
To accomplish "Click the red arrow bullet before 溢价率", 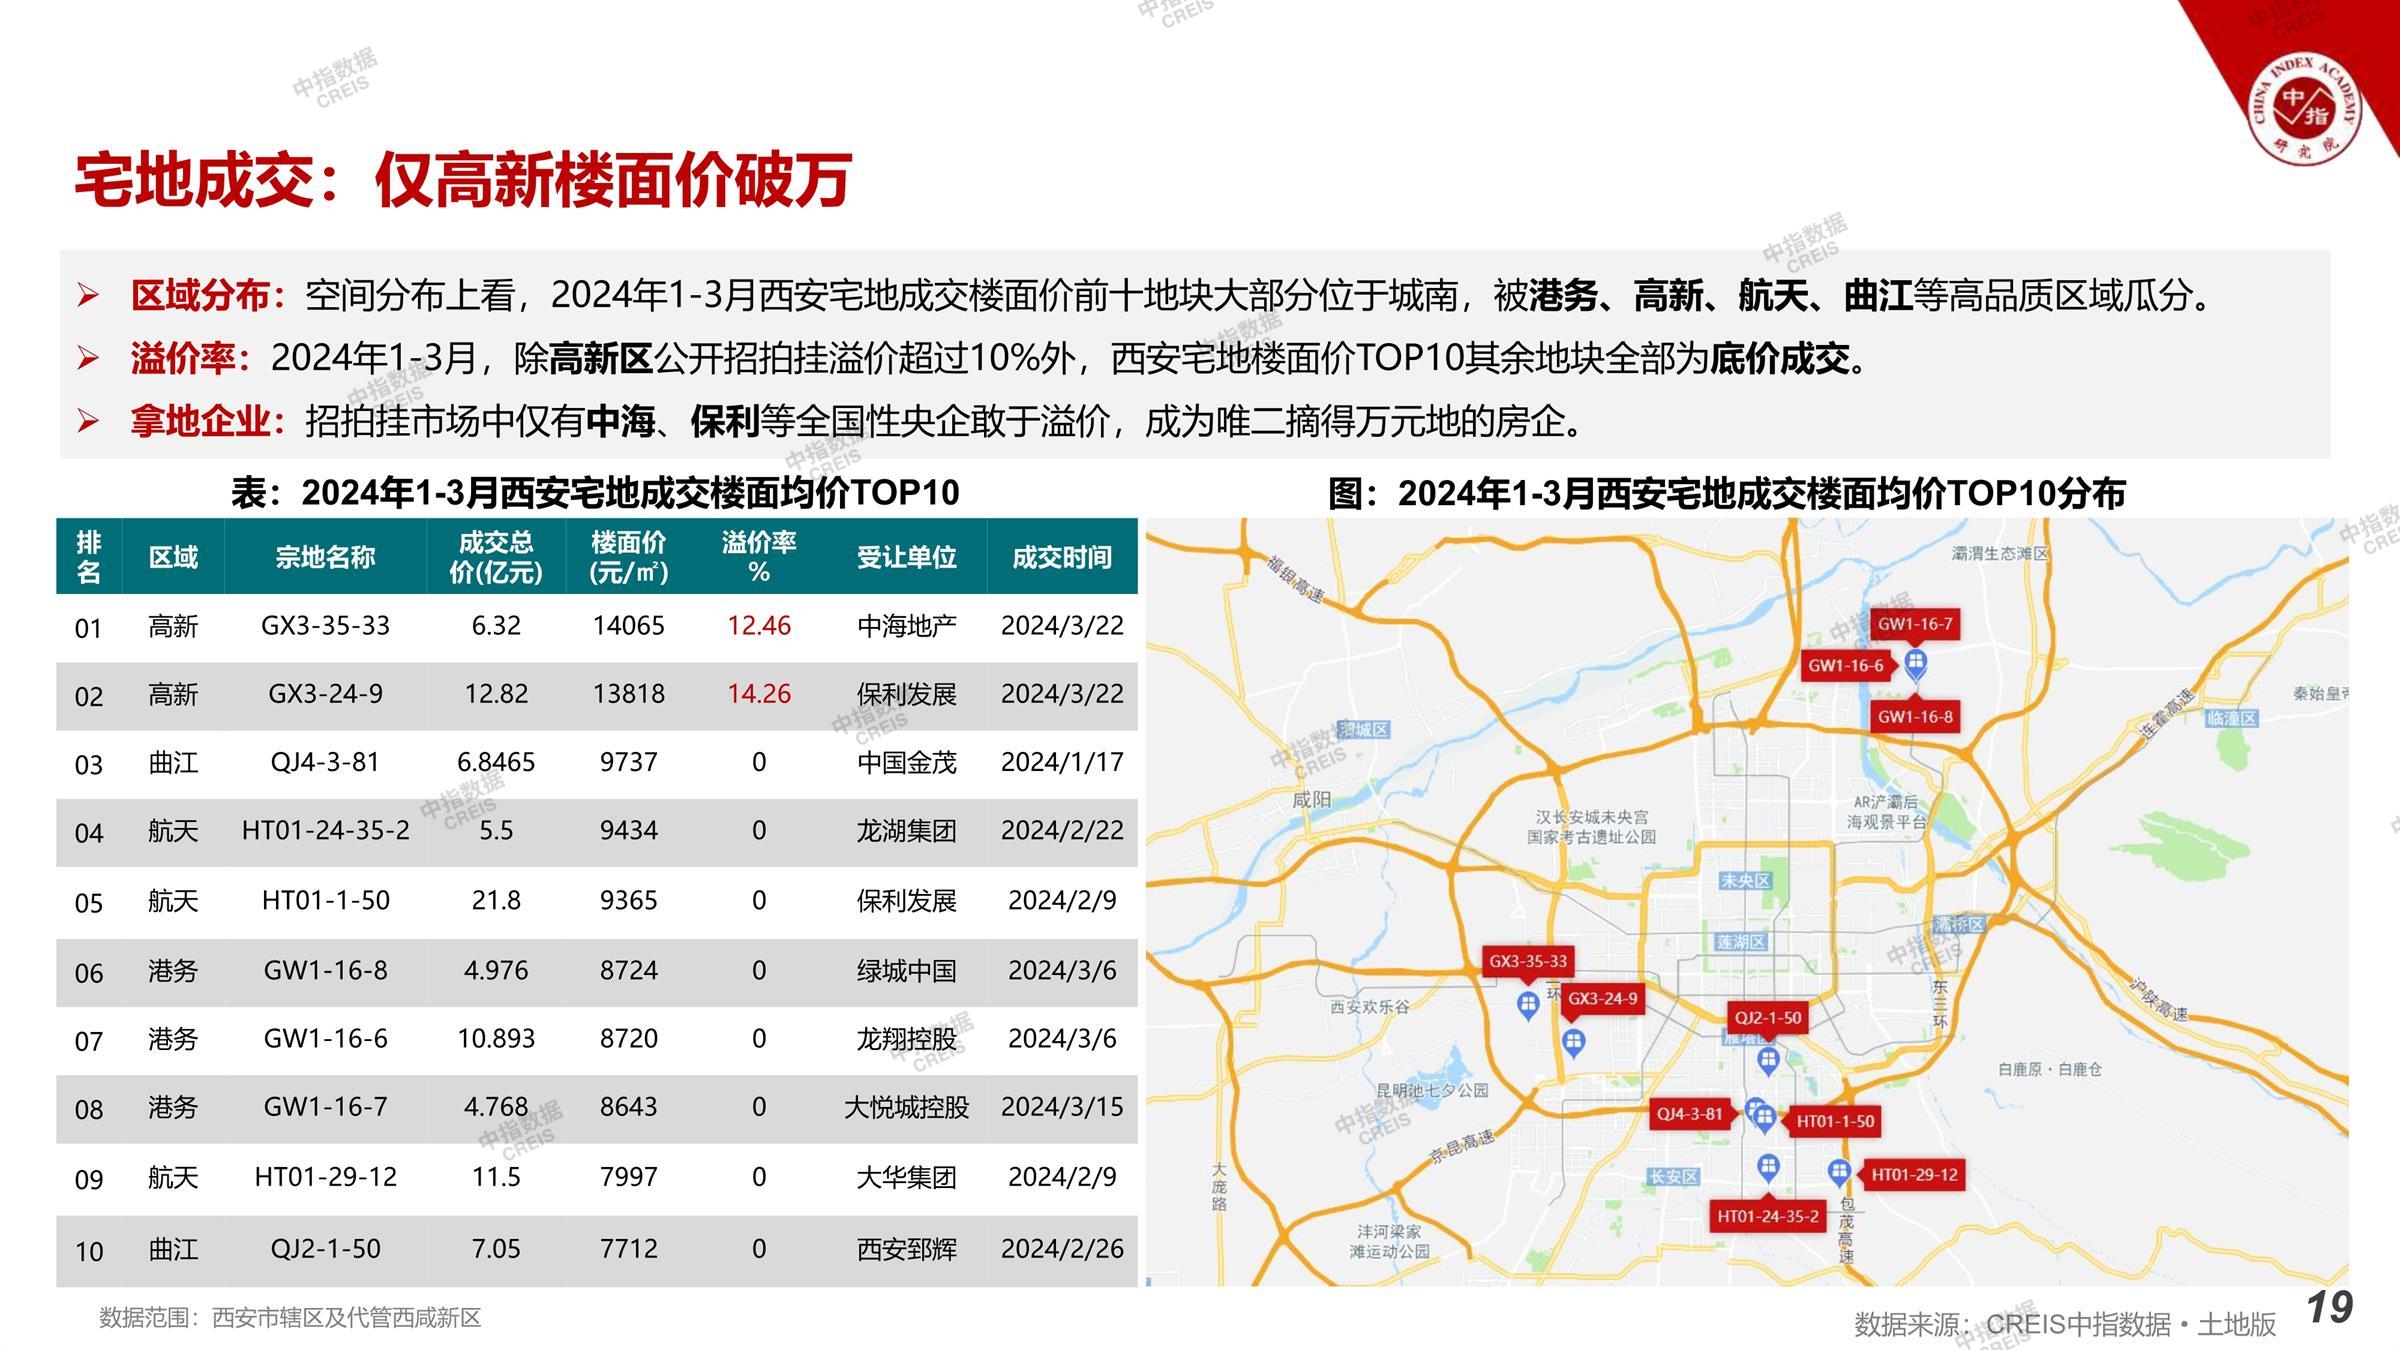I will click(88, 358).
